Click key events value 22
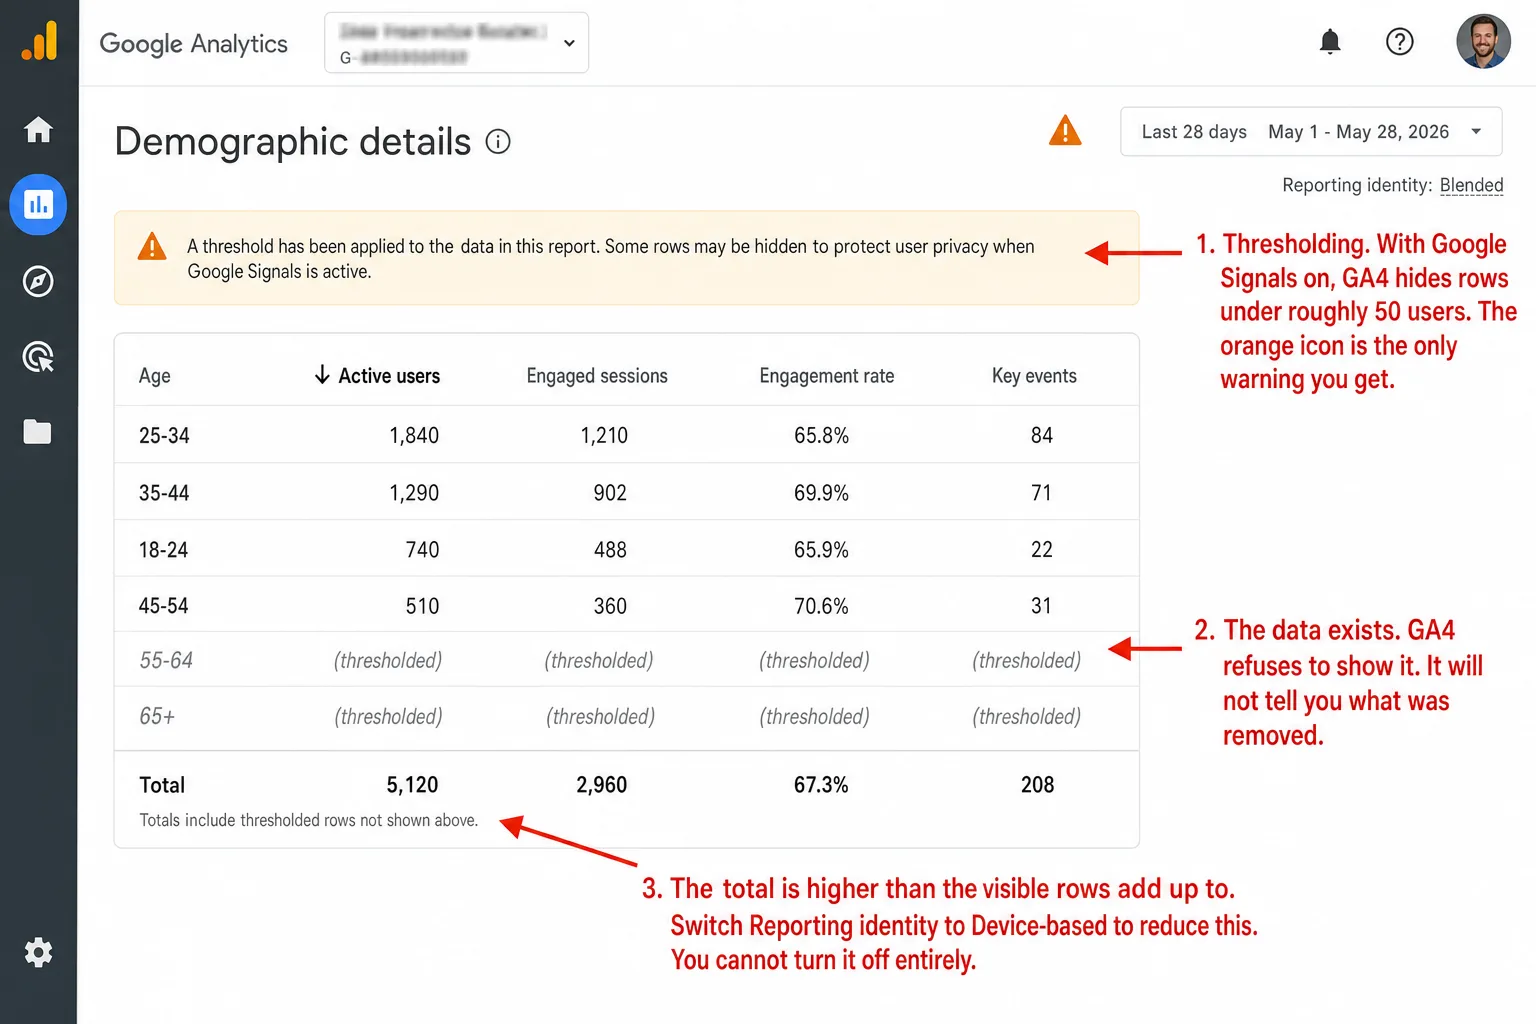The width and height of the screenshot is (1536, 1024). [1042, 550]
